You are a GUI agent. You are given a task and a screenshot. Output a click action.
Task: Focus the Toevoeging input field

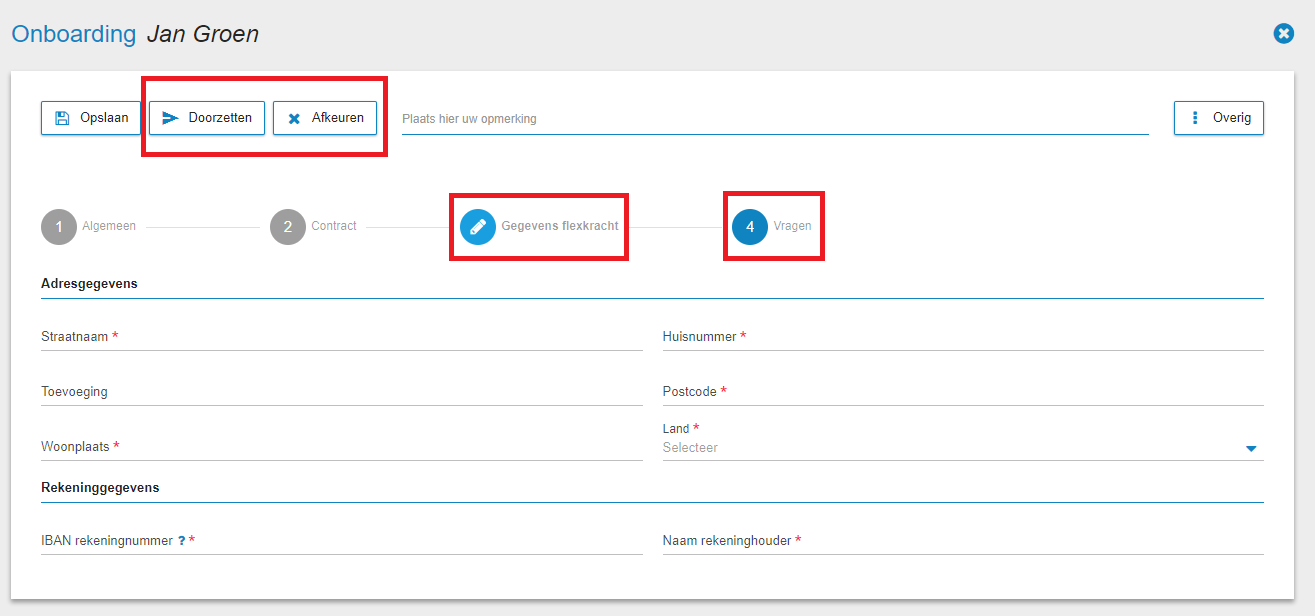[x=342, y=392]
